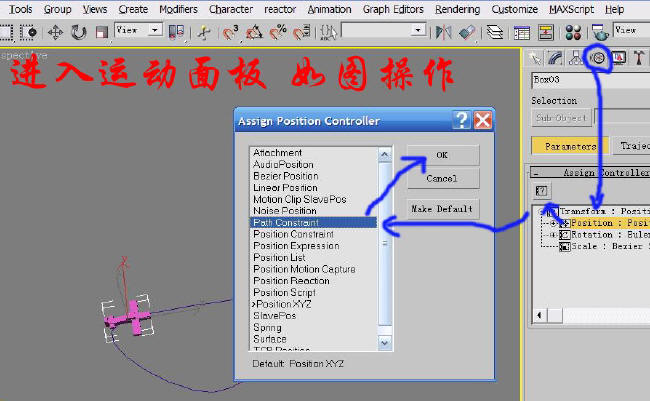Activate the Select and Move tool
The height and width of the screenshot is (401, 650).
pos(55,32)
